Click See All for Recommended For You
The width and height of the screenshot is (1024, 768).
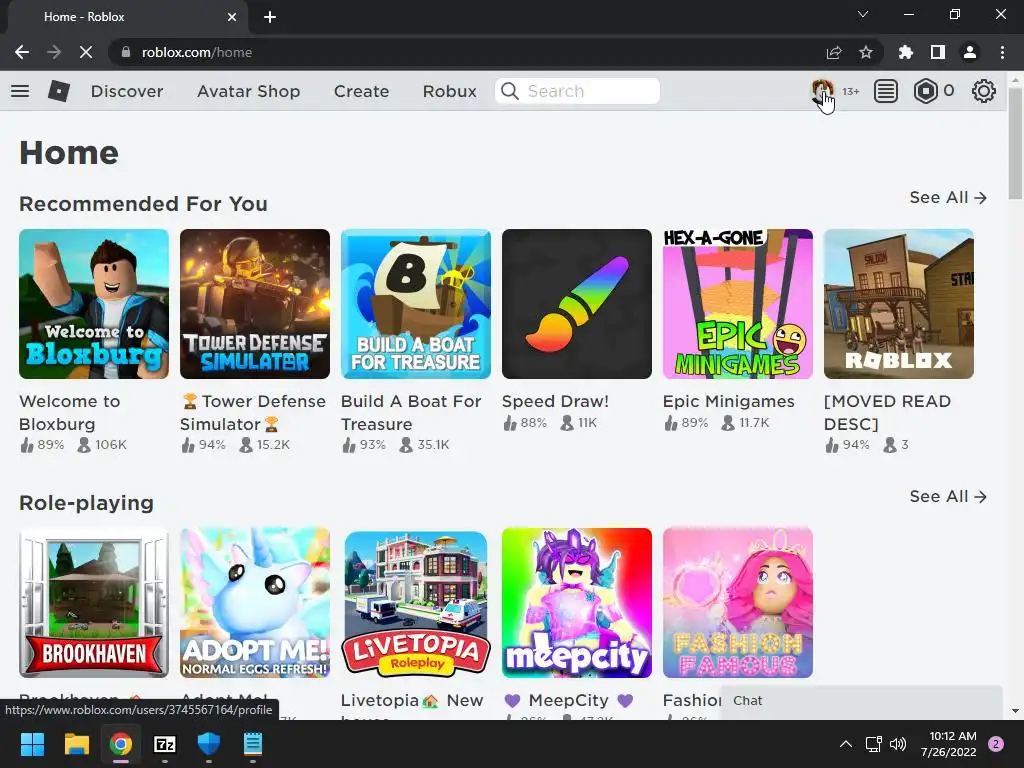(948, 197)
